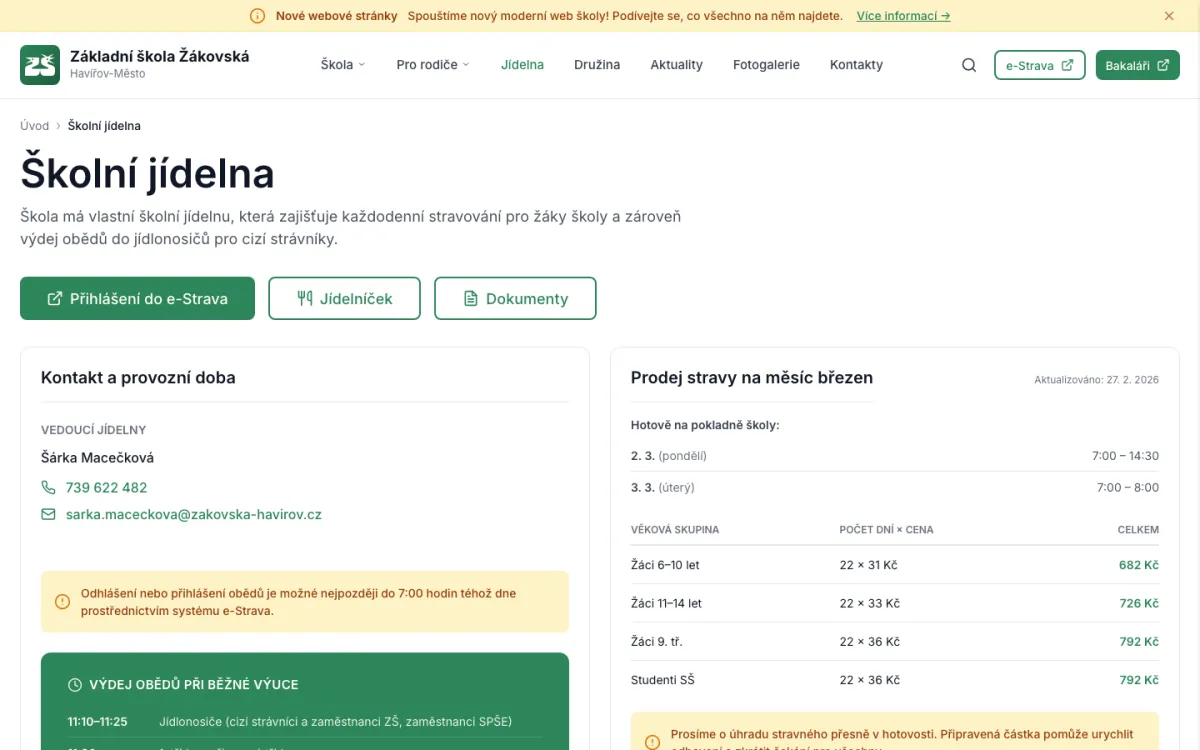The height and width of the screenshot is (750, 1200).
Task: Open the Bakaláři external button
Action: point(1137,65)
